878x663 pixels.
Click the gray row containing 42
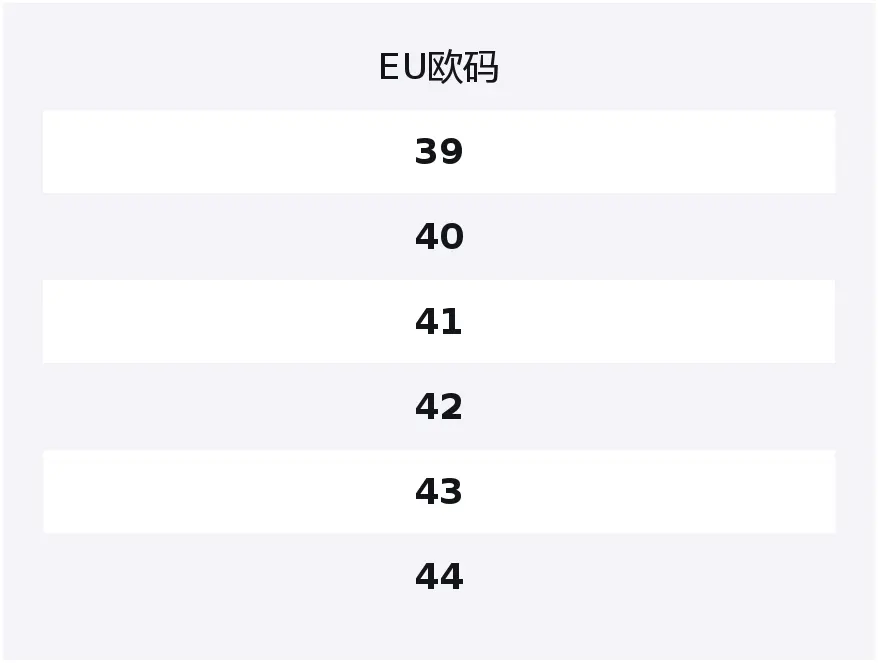[x=439, y=407]
